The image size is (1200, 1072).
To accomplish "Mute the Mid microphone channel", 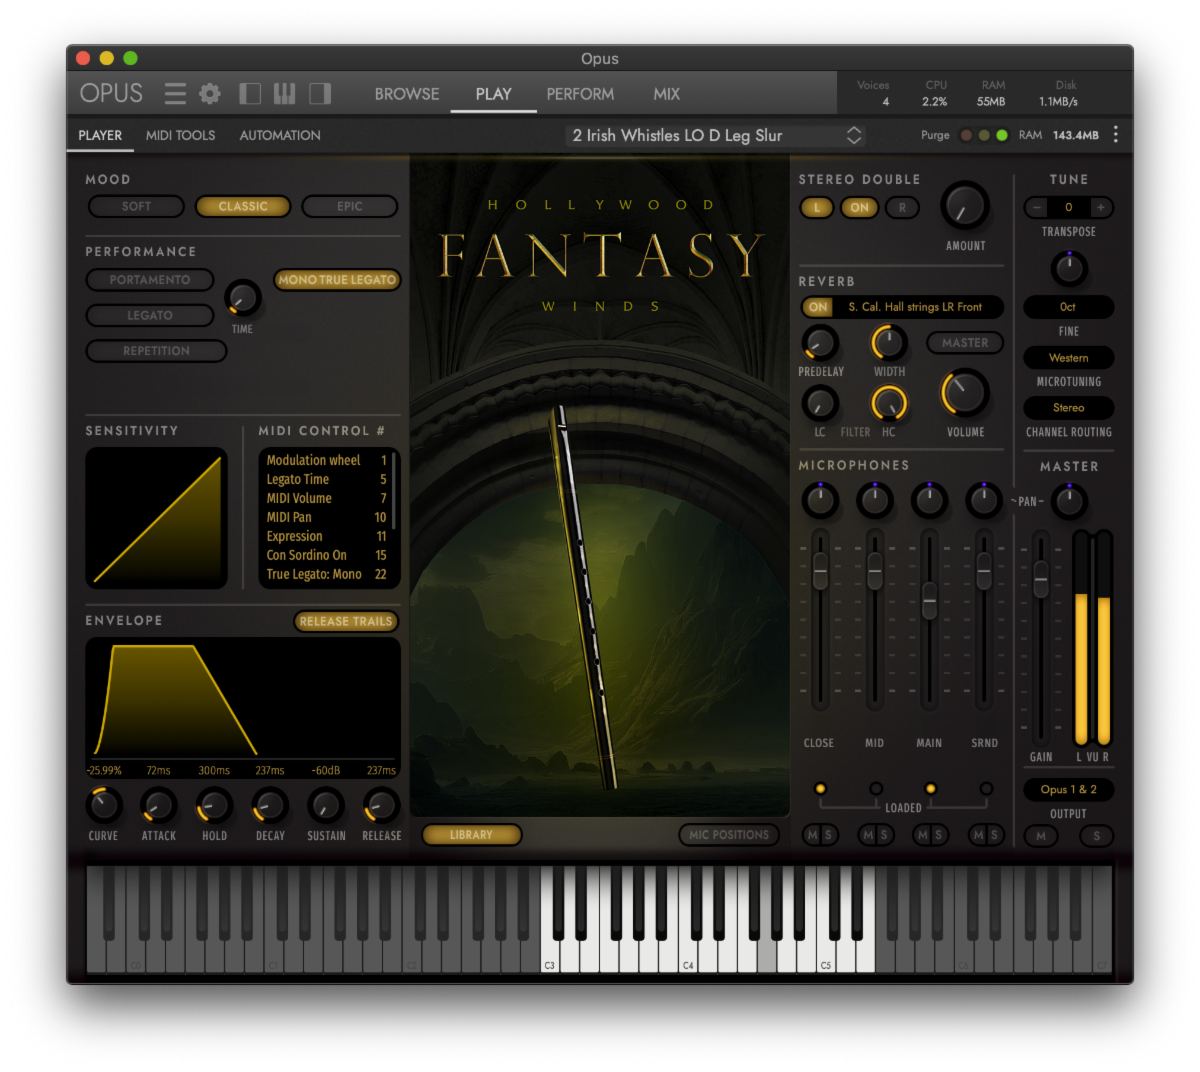I will 867,835.
